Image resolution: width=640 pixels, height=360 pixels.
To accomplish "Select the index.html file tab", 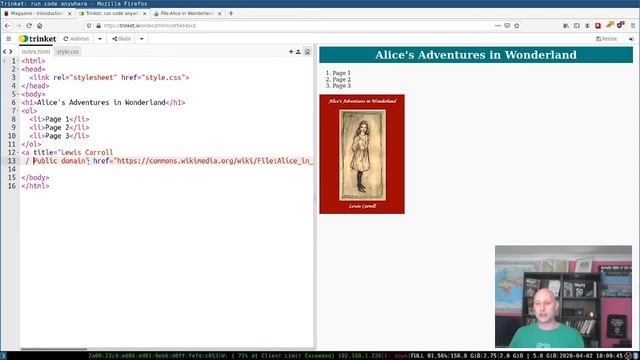I will 36,51.
